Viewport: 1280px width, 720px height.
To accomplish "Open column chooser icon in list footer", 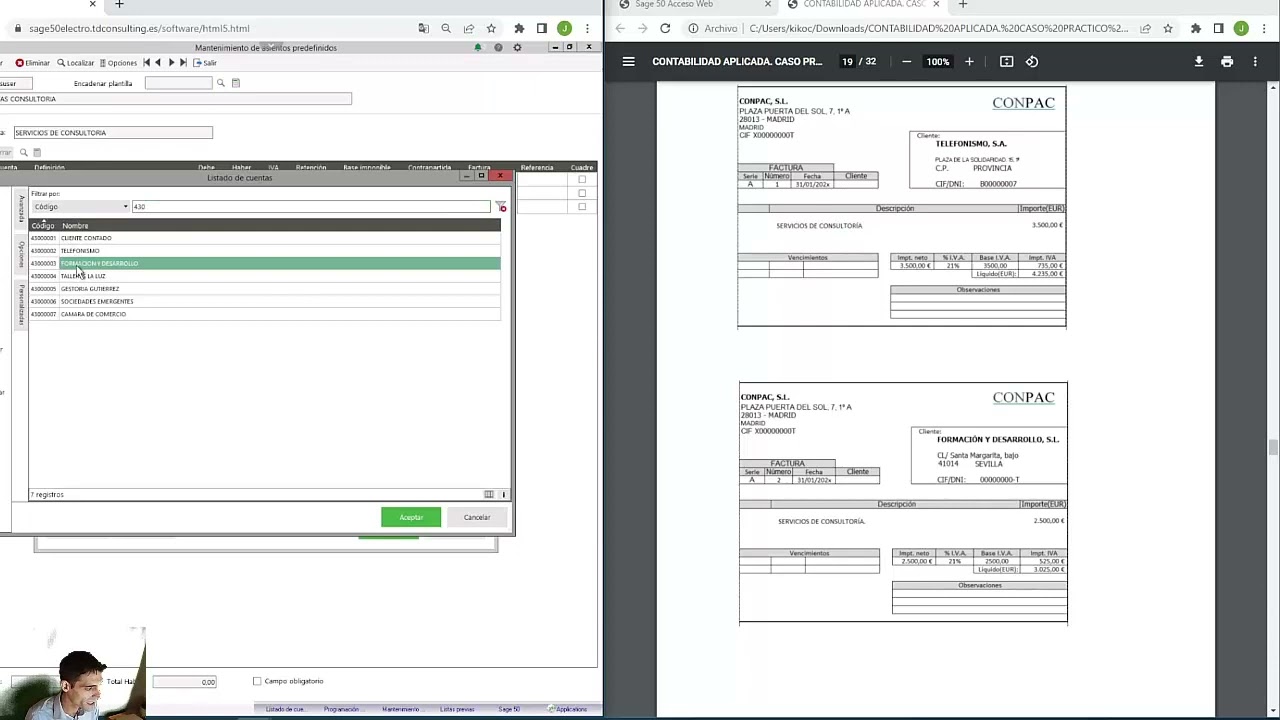I will (489, 495).
